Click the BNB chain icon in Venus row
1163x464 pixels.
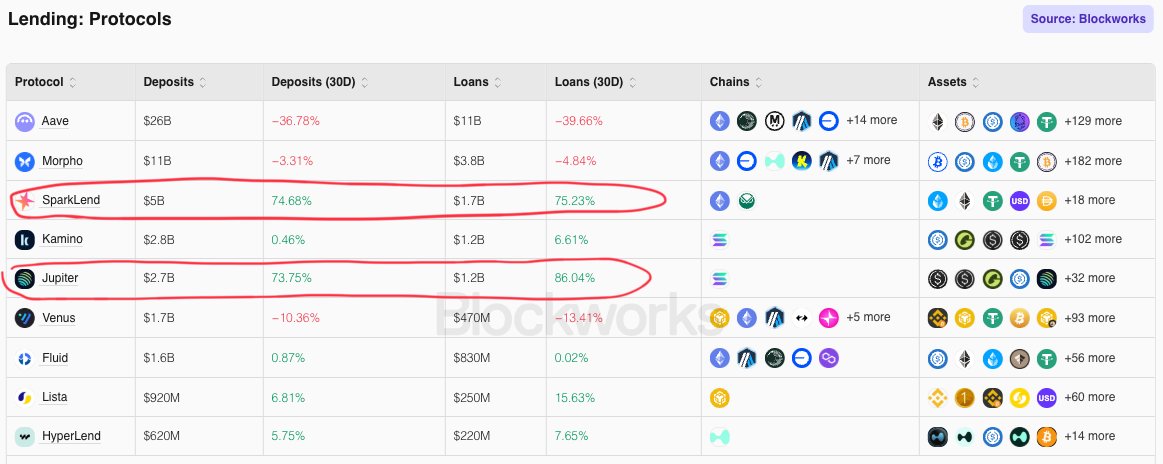point(719,318)
